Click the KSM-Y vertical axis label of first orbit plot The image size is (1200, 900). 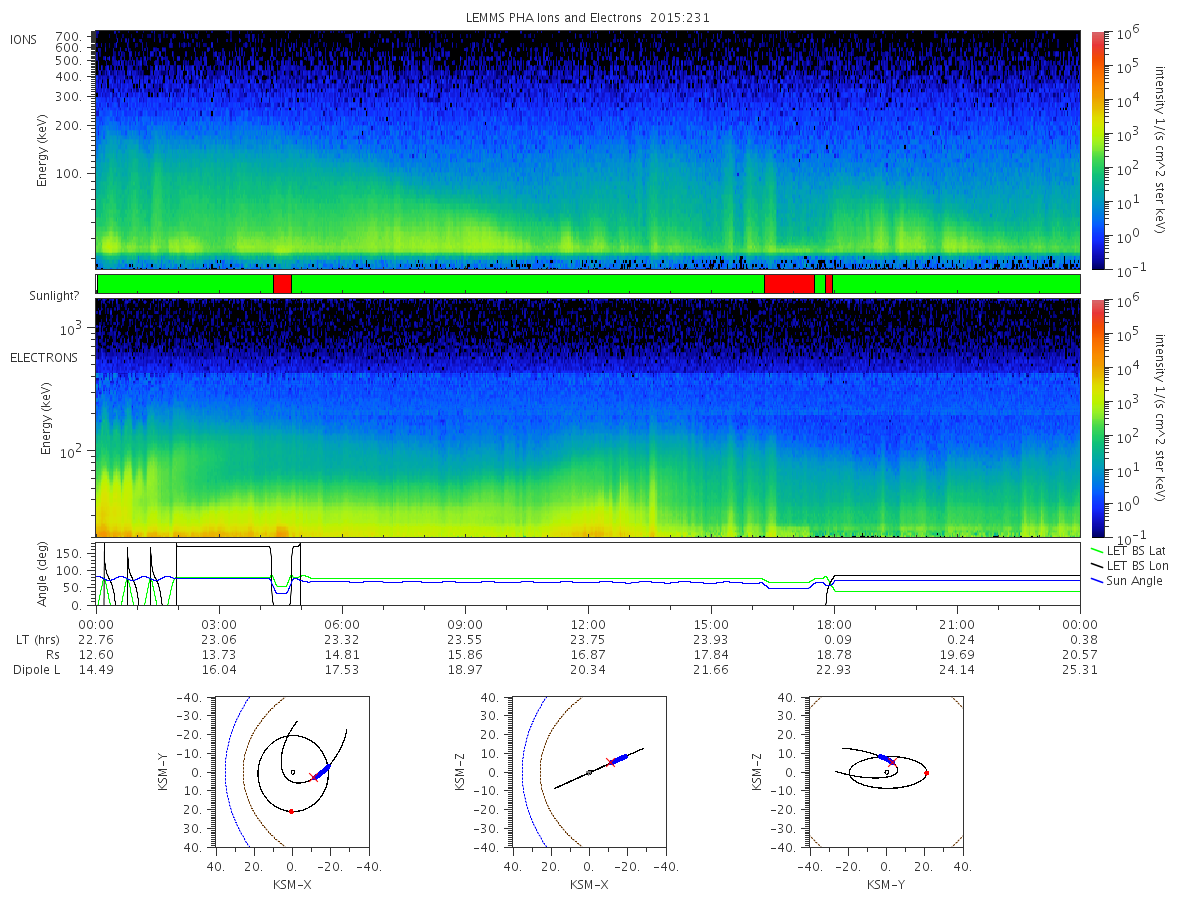[x=162, y=772]
